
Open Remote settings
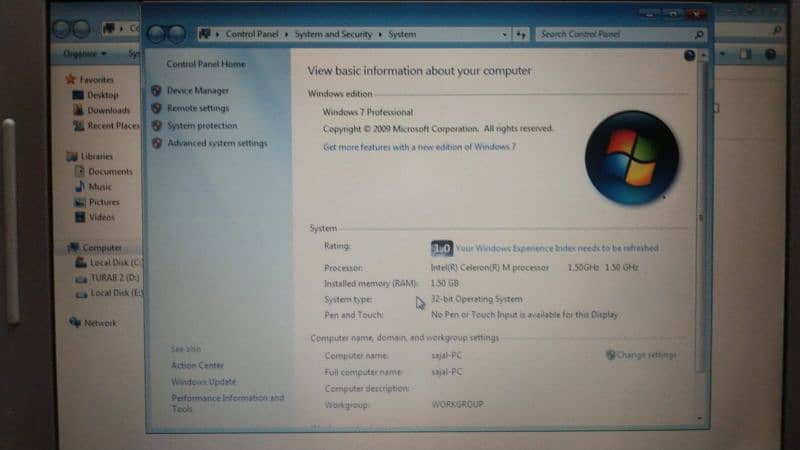click(x=198, y=108)
